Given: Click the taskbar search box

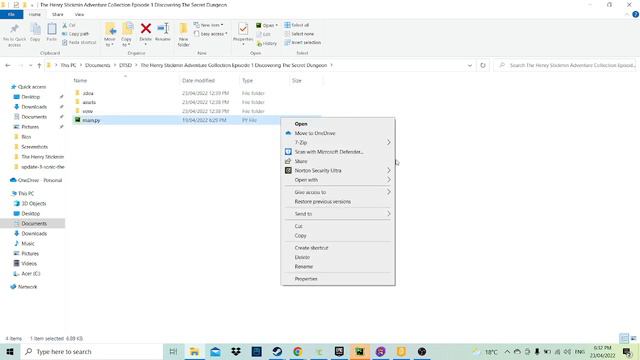Looking at the screenshot, I should click(x=92, y=351).
